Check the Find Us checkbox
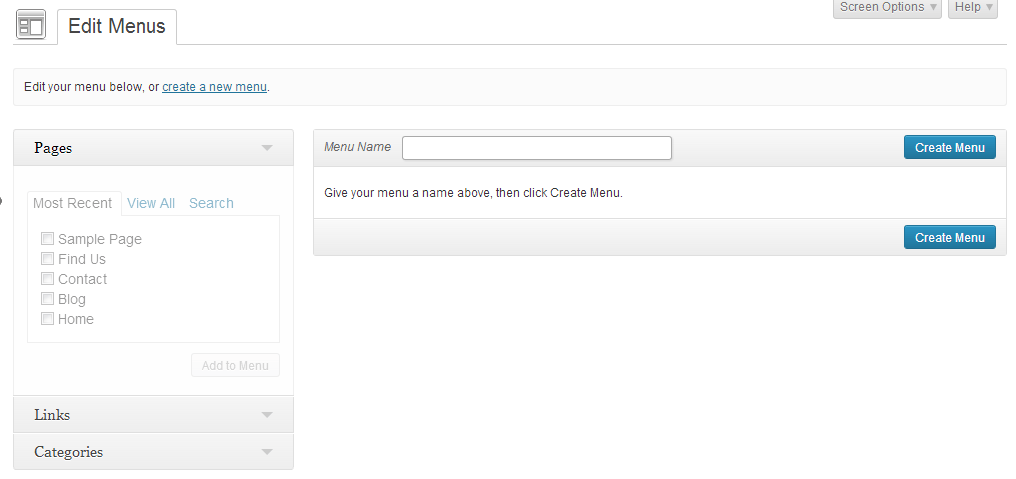The width and height of the screenshot is (1016, 479). (47, 259)
